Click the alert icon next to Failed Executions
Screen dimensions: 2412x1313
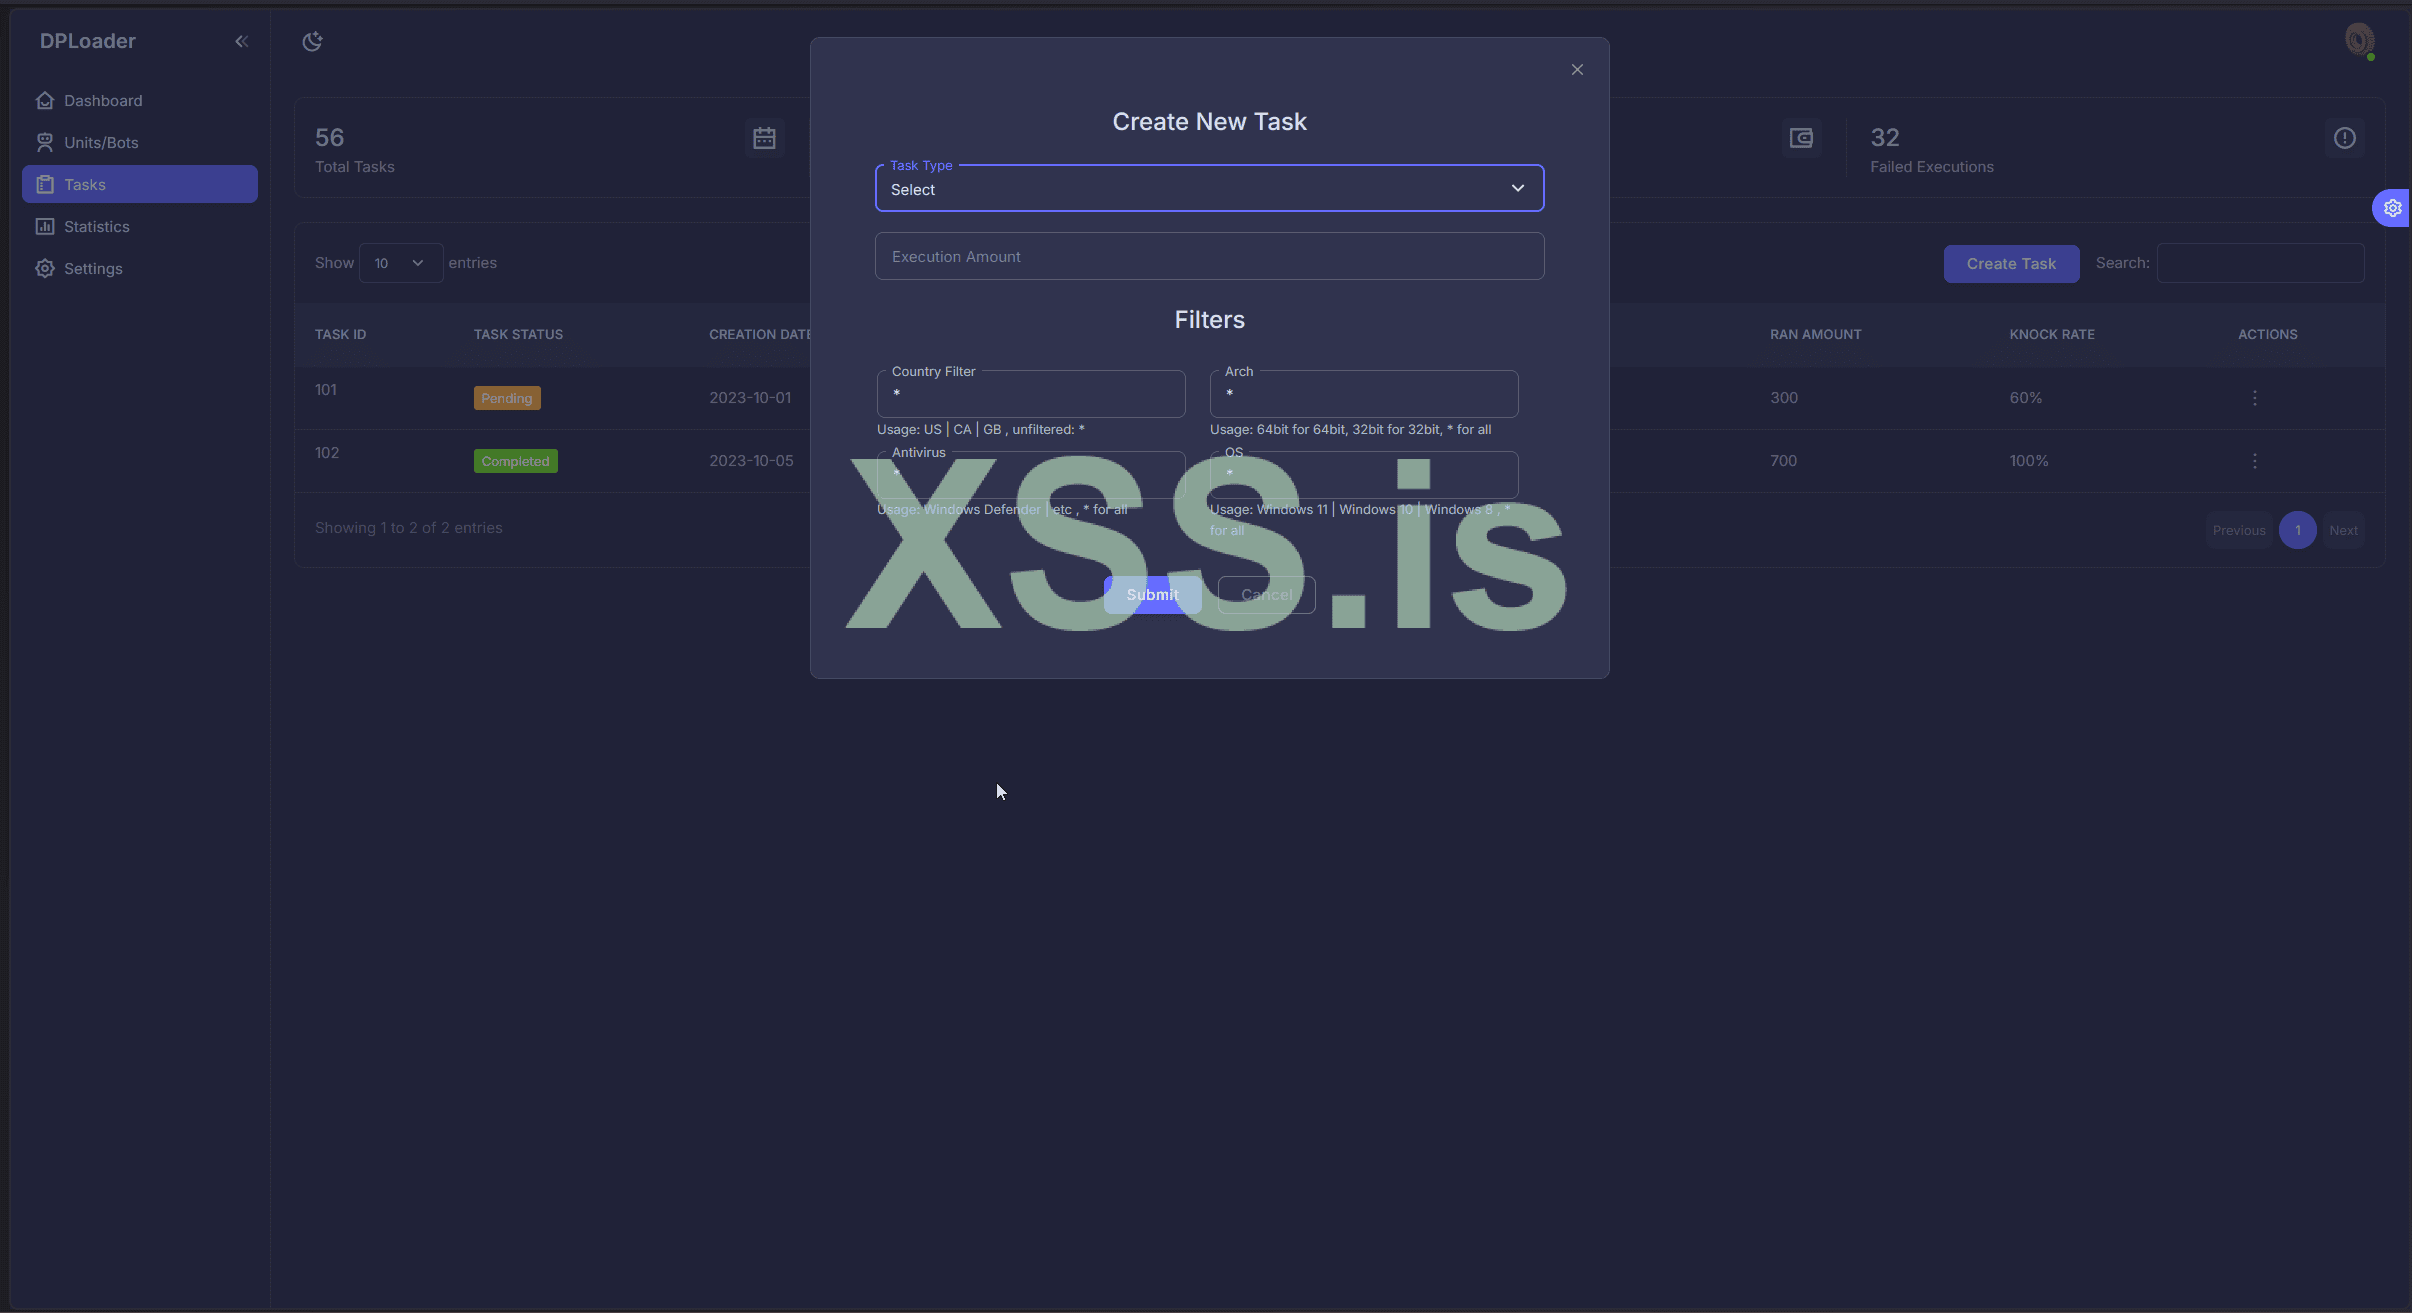(2344, 138)
